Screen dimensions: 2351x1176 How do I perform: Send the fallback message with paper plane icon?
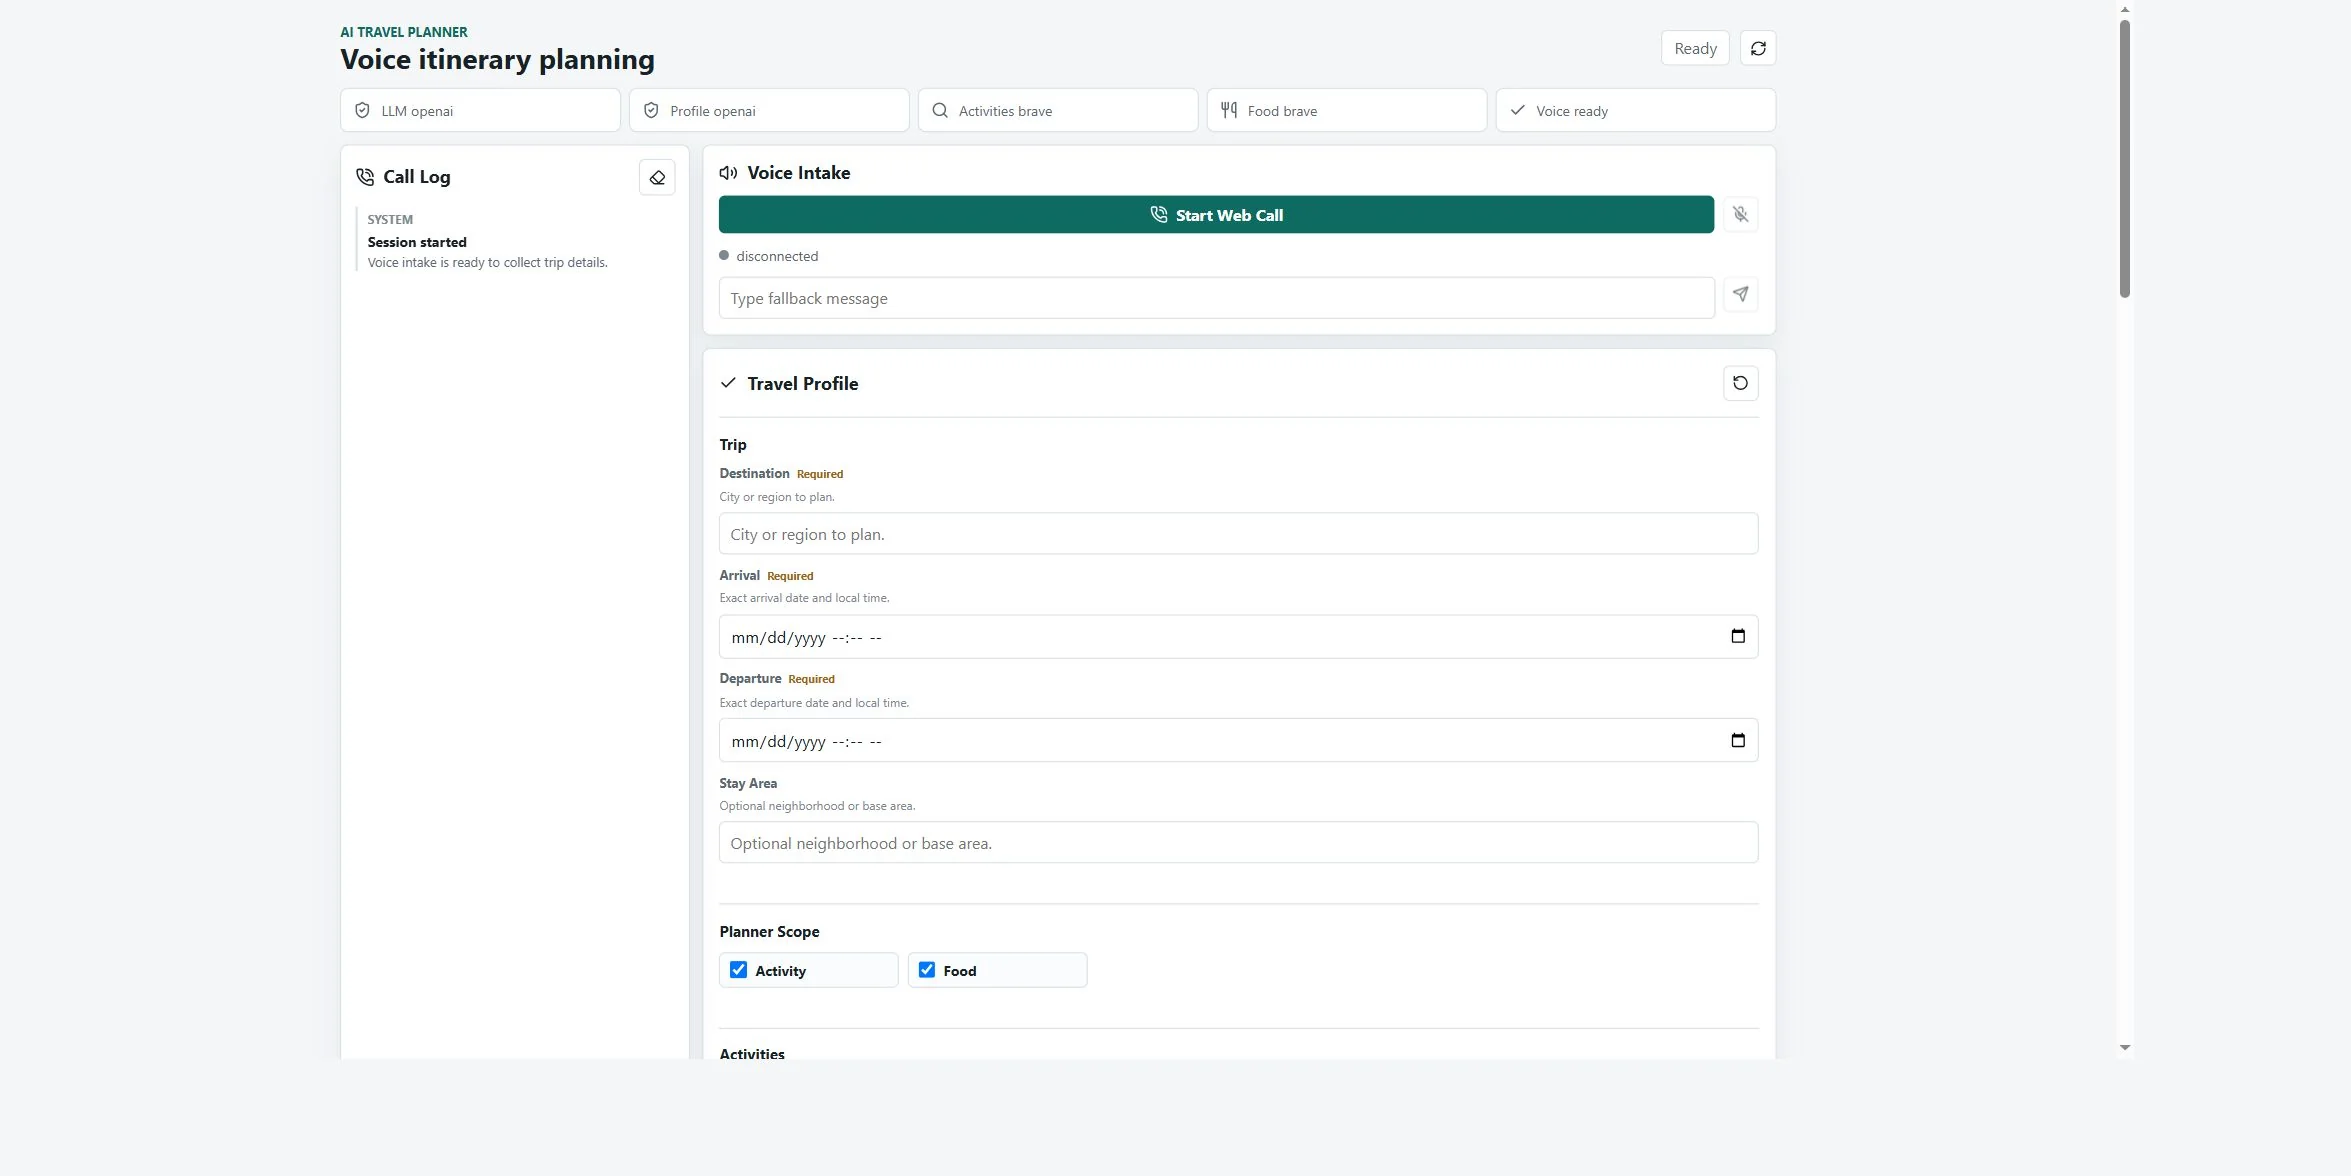(1741, 294)
